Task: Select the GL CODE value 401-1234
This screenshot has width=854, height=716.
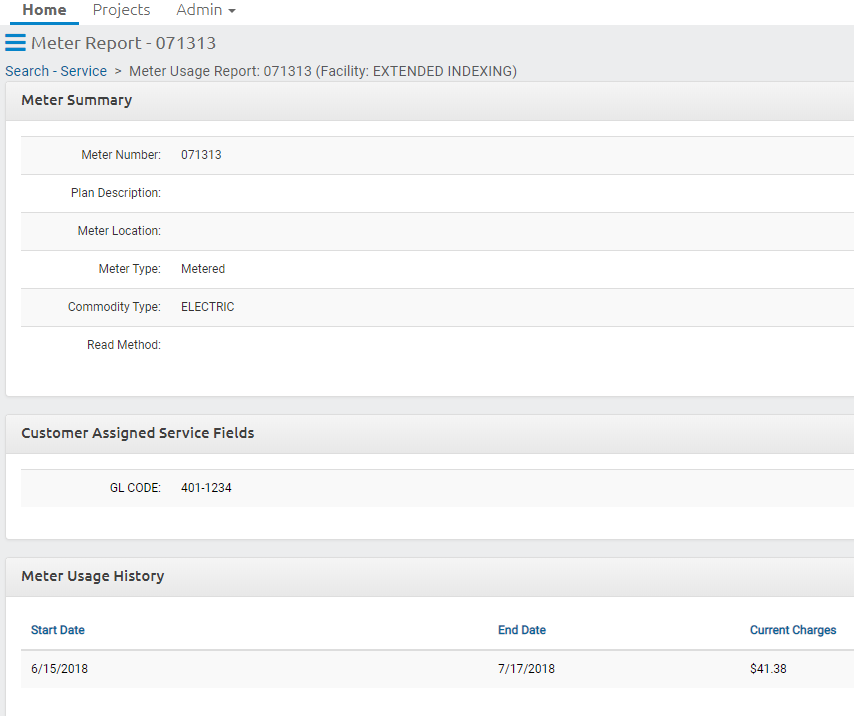Action: click(206, 488)
